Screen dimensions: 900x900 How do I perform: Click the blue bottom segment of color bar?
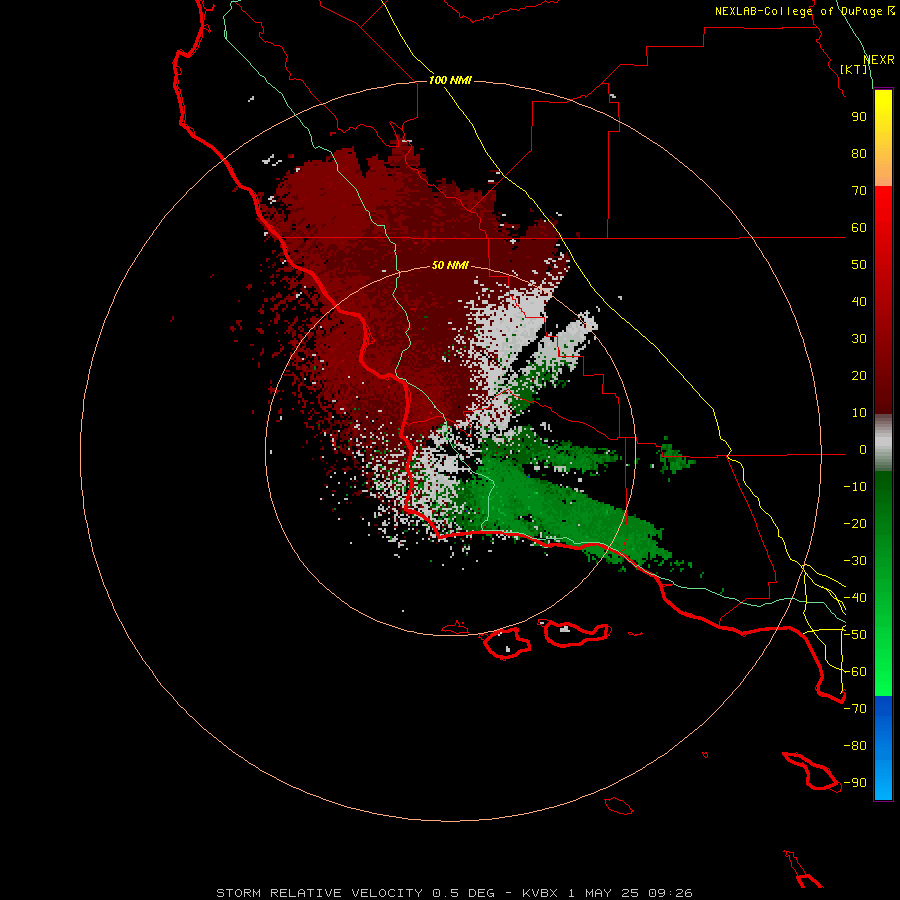883,747
